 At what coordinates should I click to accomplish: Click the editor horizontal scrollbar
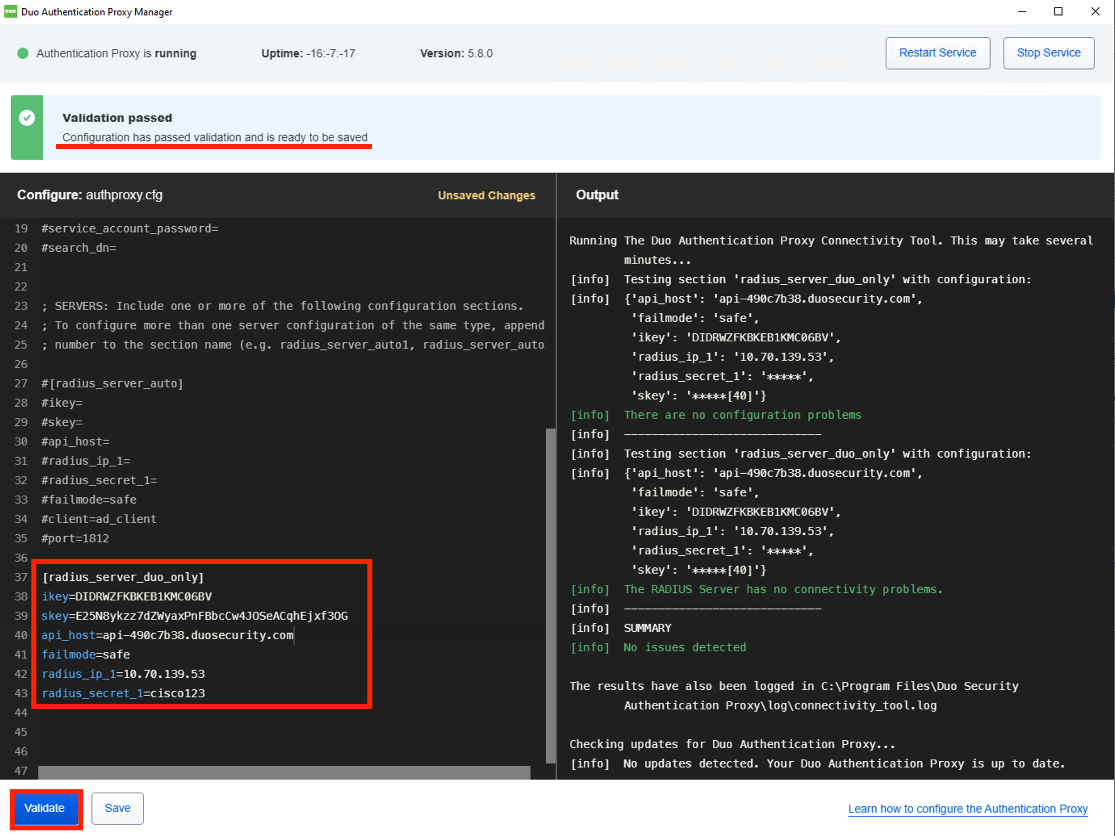[x=284, y=772]
